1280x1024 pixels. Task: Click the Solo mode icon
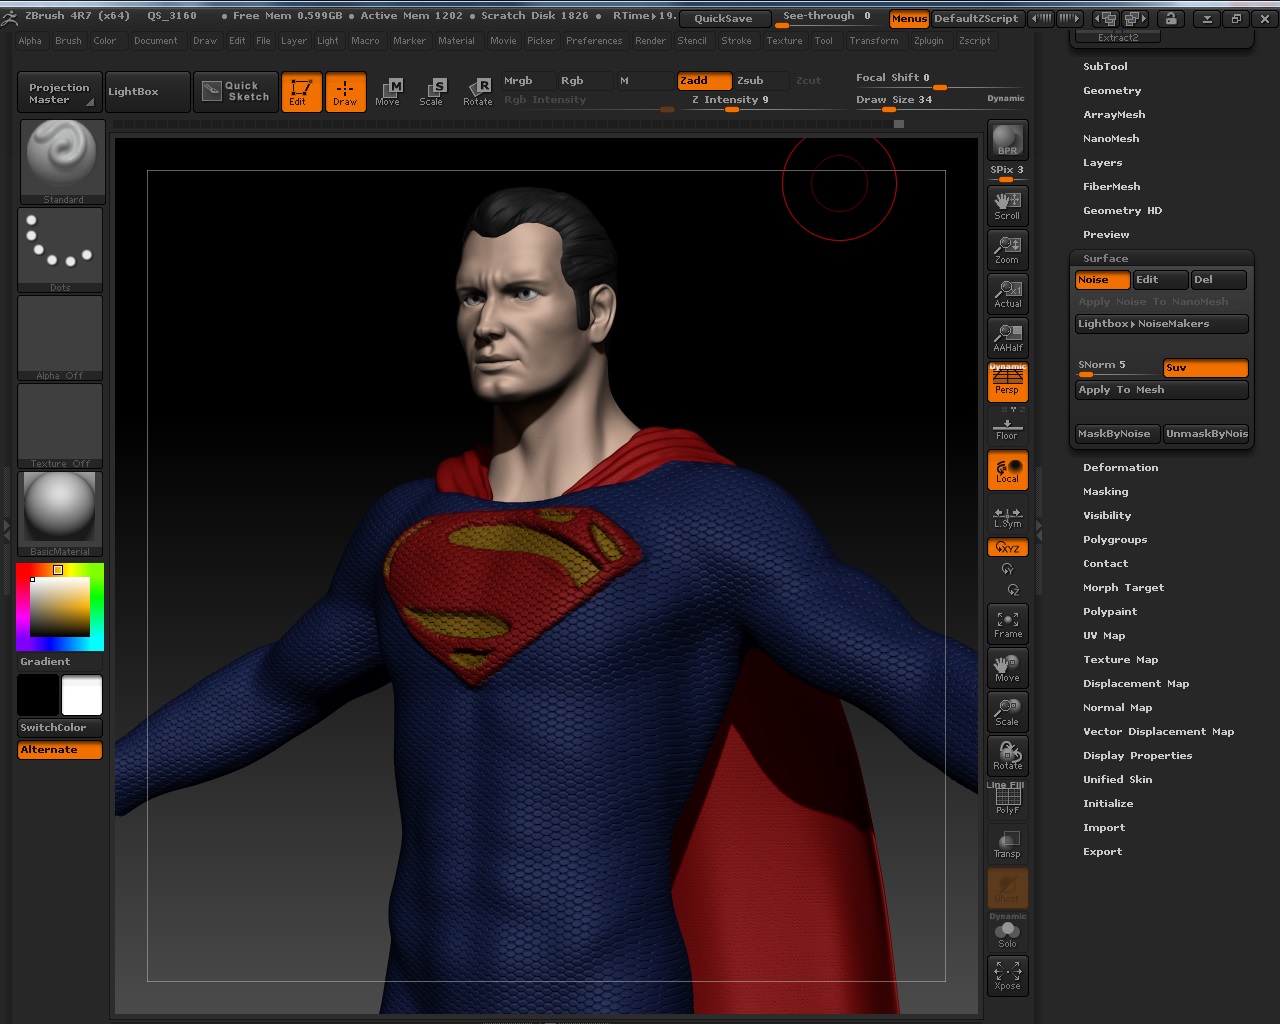(1007, 934)
